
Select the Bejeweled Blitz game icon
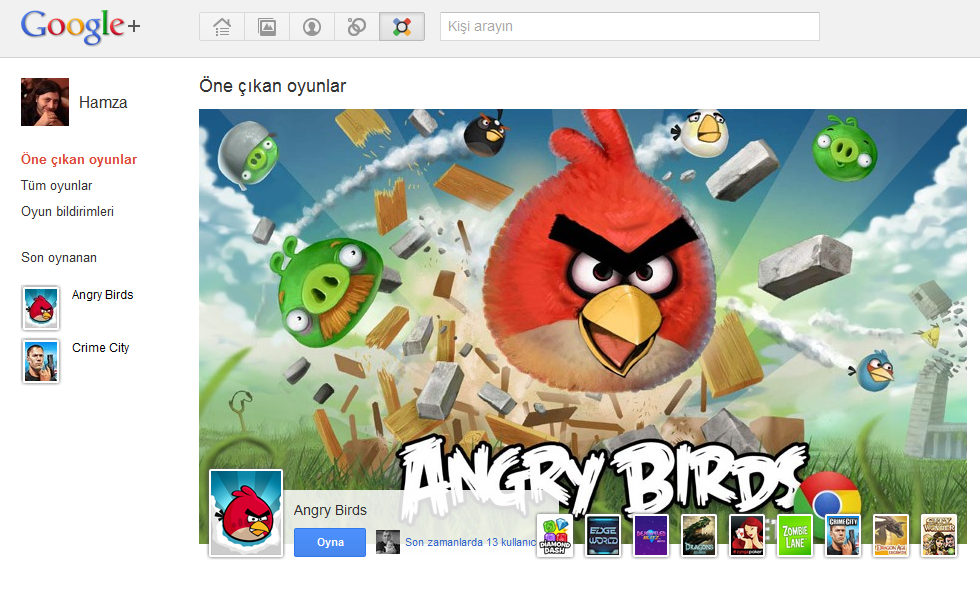click(651, 536)
